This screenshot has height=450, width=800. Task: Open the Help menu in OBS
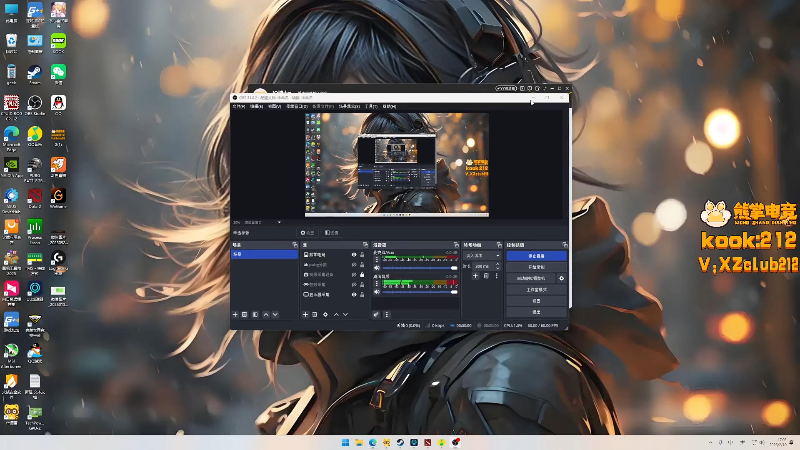tap(389, 106)
